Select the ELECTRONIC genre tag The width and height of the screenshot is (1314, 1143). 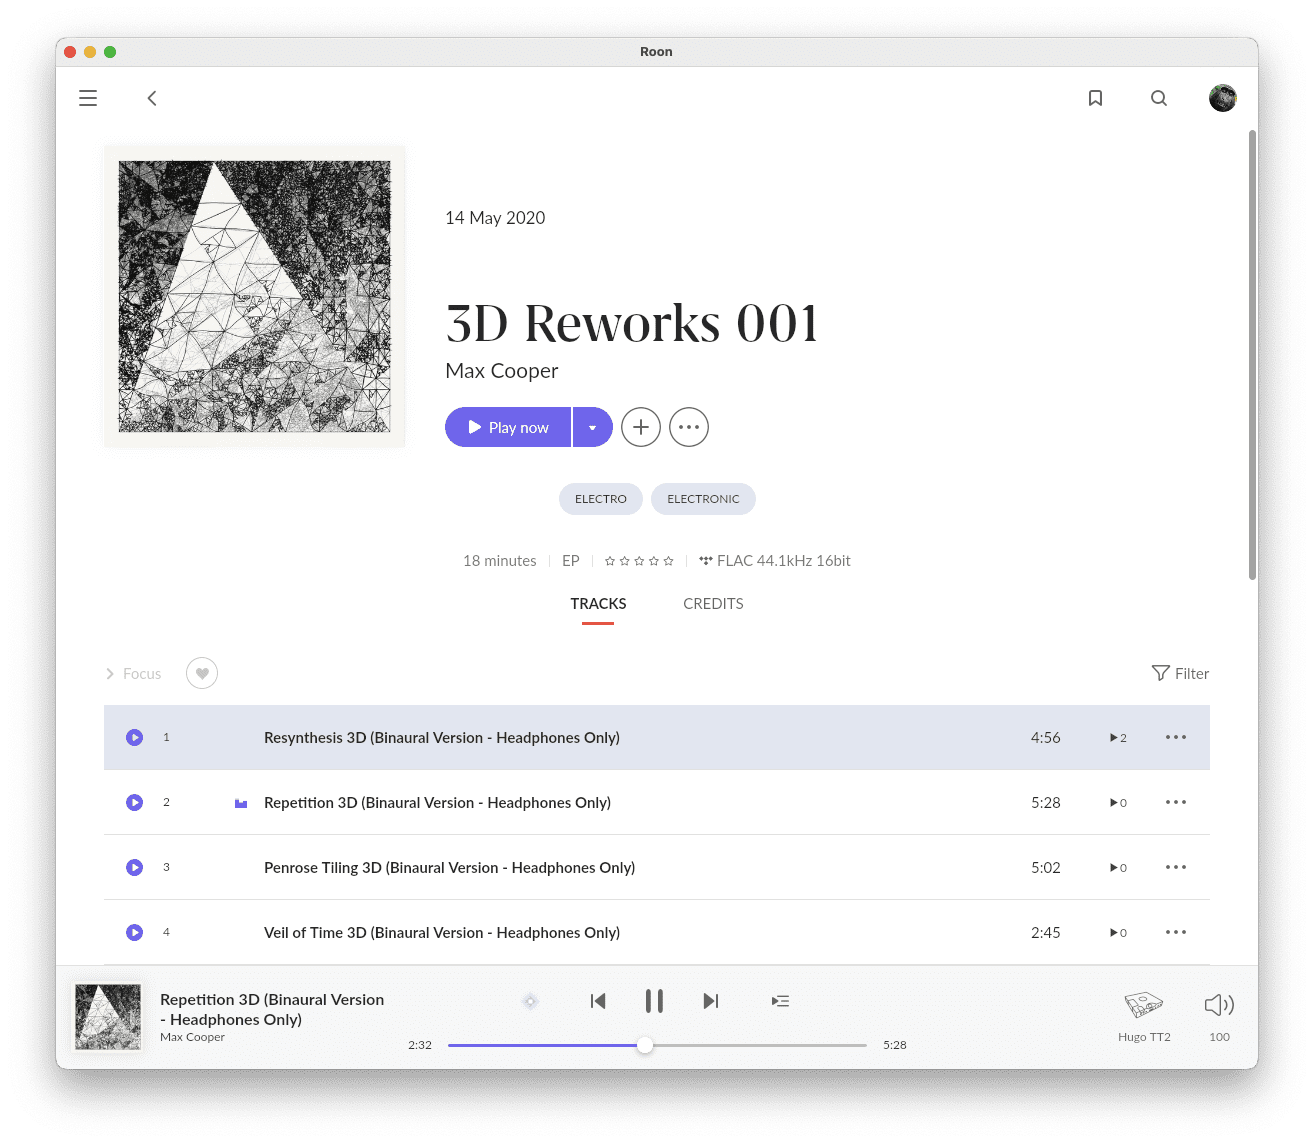(703, 499)
